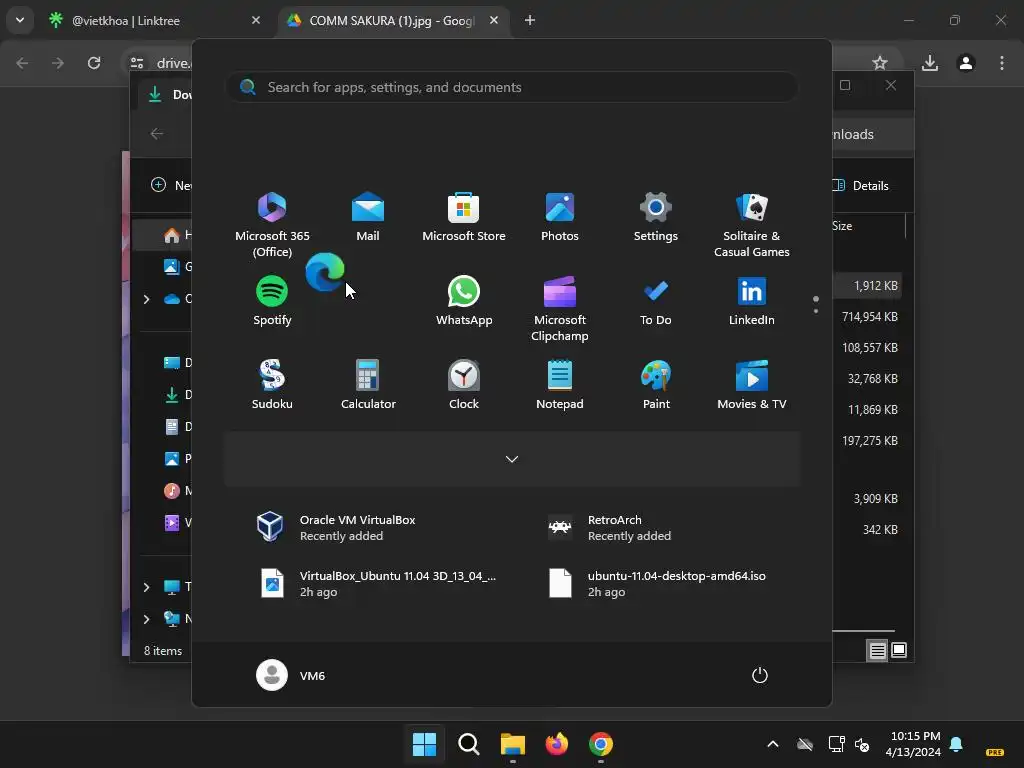This screenshot has width=1024, height=768.
Task: Open Calculator app
Action: pyautogui.click(x=368, y=385)
